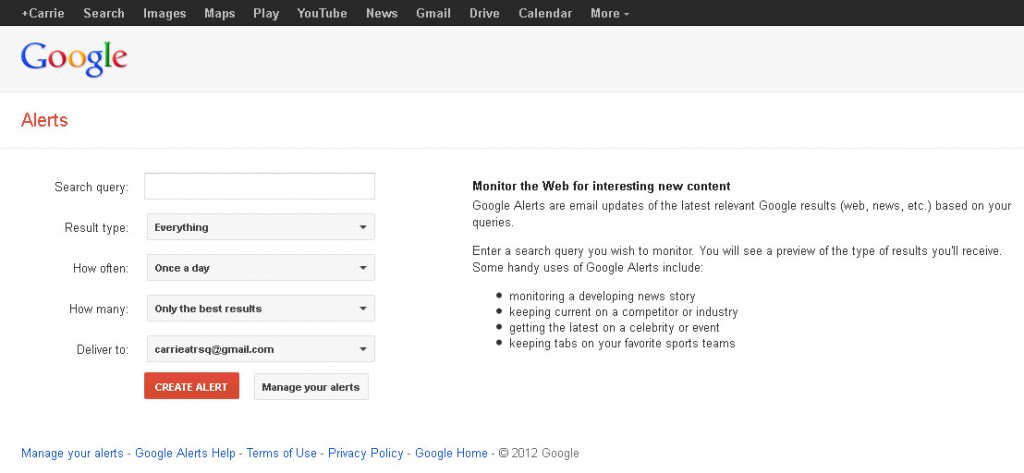Click the Manage your alerts button
The image size is (1024, 473).
pos(311,386)
